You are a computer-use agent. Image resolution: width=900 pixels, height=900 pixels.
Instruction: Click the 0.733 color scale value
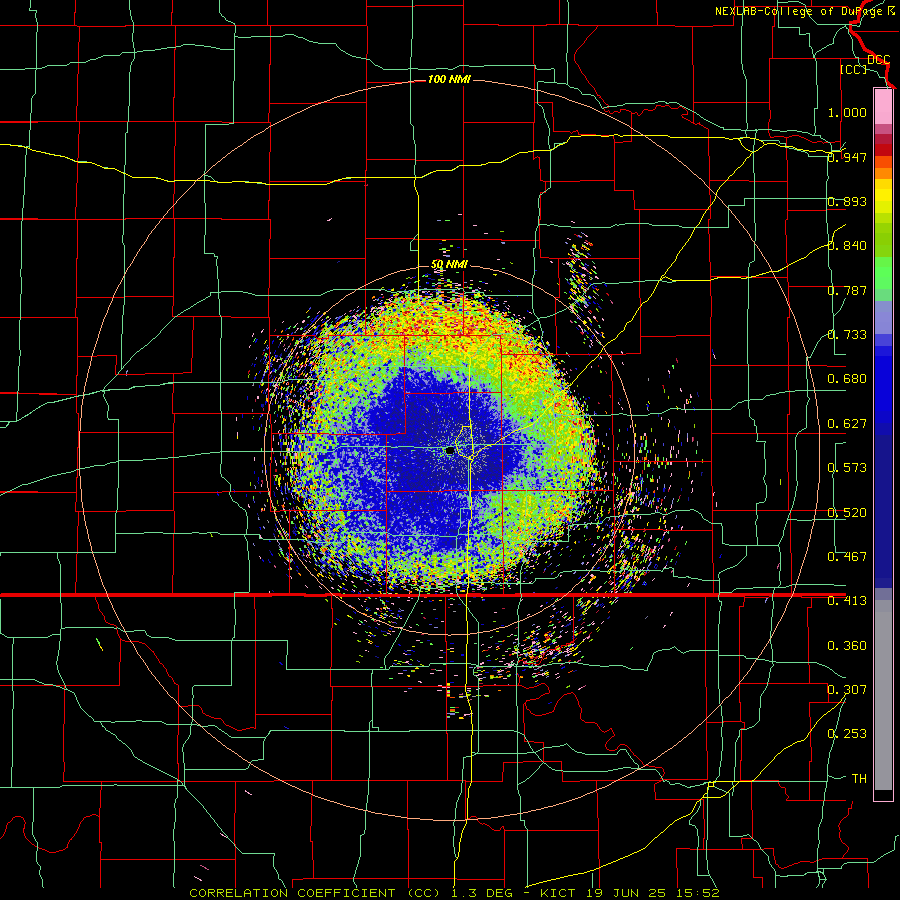tap(847, 335)
